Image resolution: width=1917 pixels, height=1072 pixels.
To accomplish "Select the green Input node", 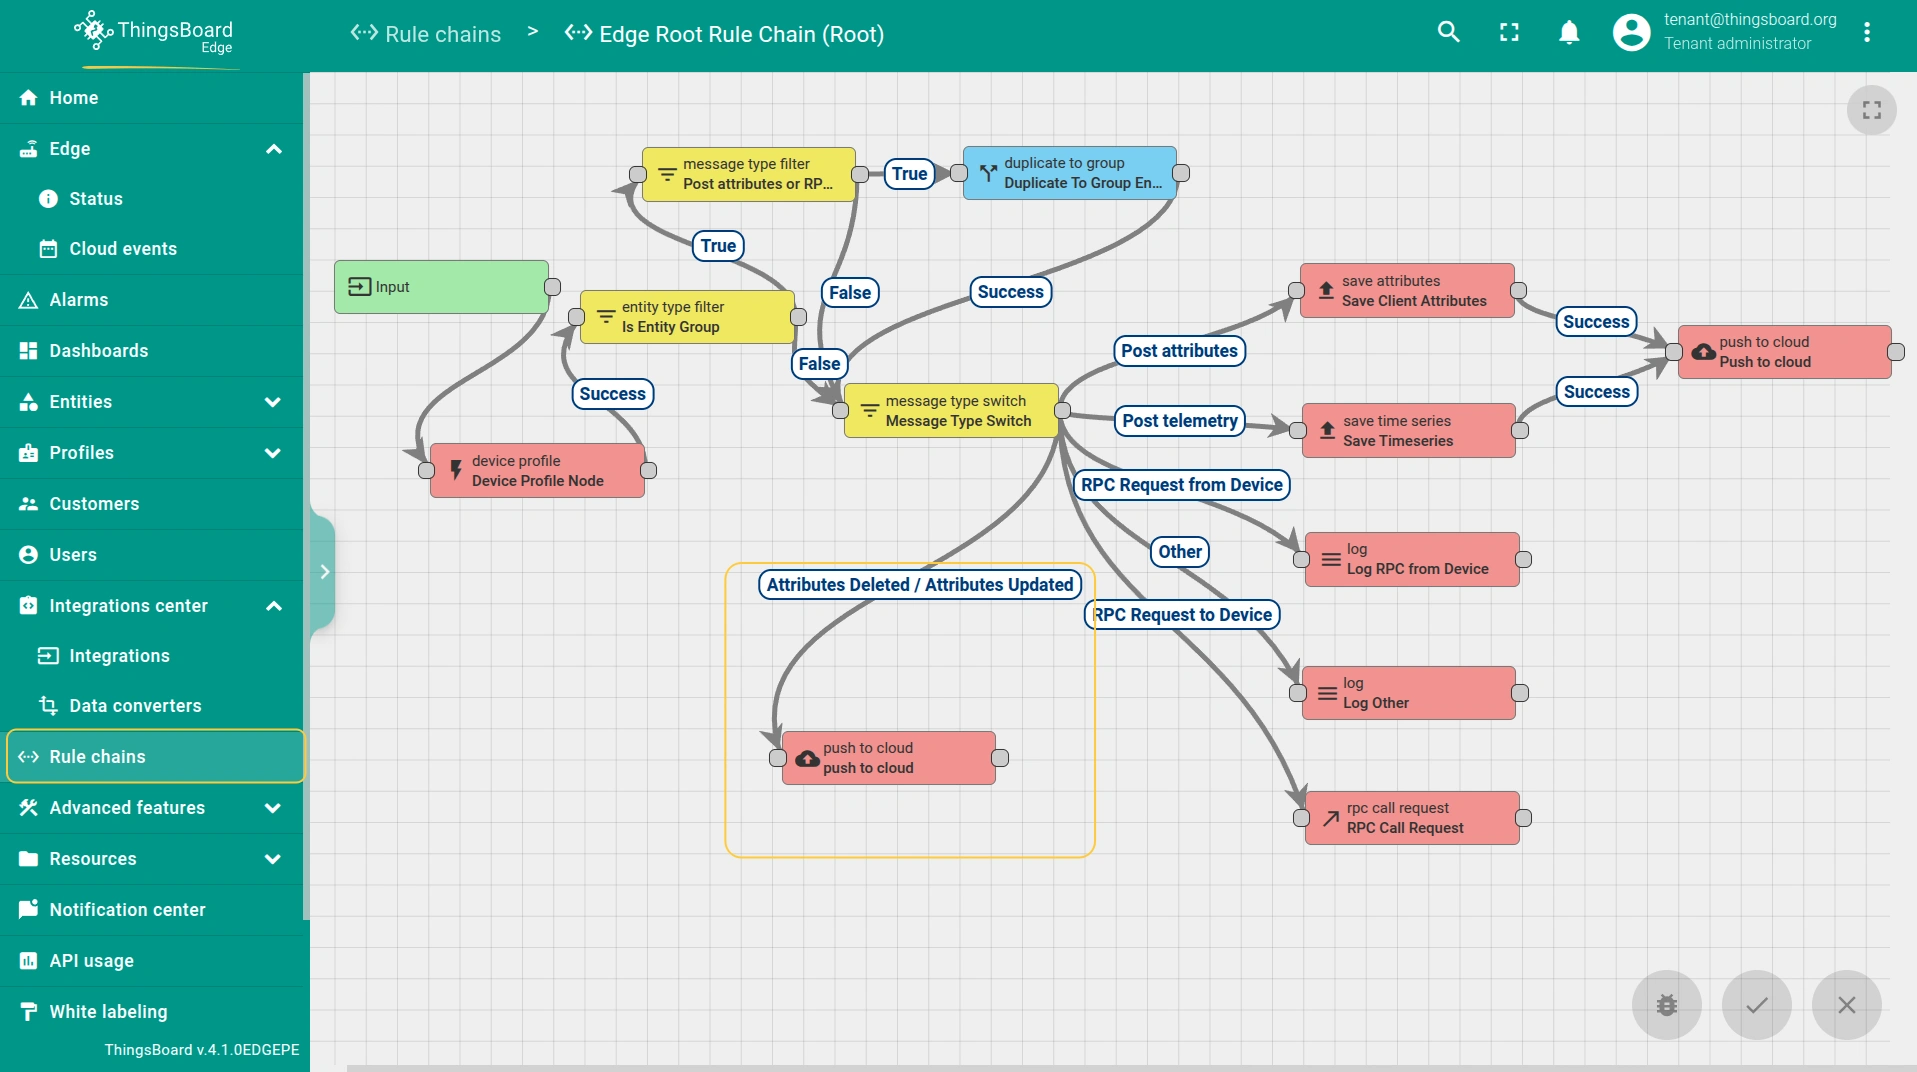I will tap(441, 287).
